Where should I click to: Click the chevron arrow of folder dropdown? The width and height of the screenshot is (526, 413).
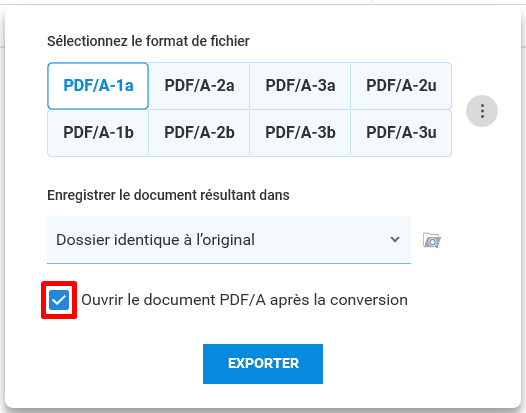[x=395, y=240]
